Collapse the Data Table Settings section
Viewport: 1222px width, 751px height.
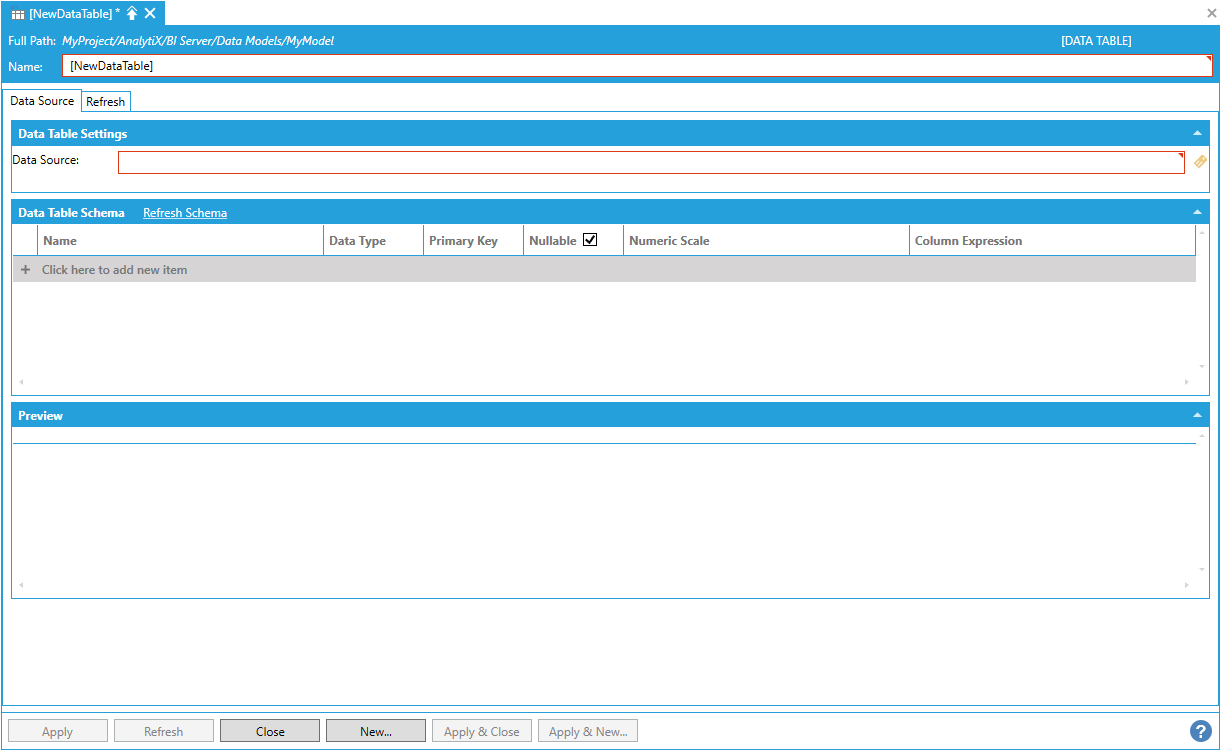tap(1197, 134)
